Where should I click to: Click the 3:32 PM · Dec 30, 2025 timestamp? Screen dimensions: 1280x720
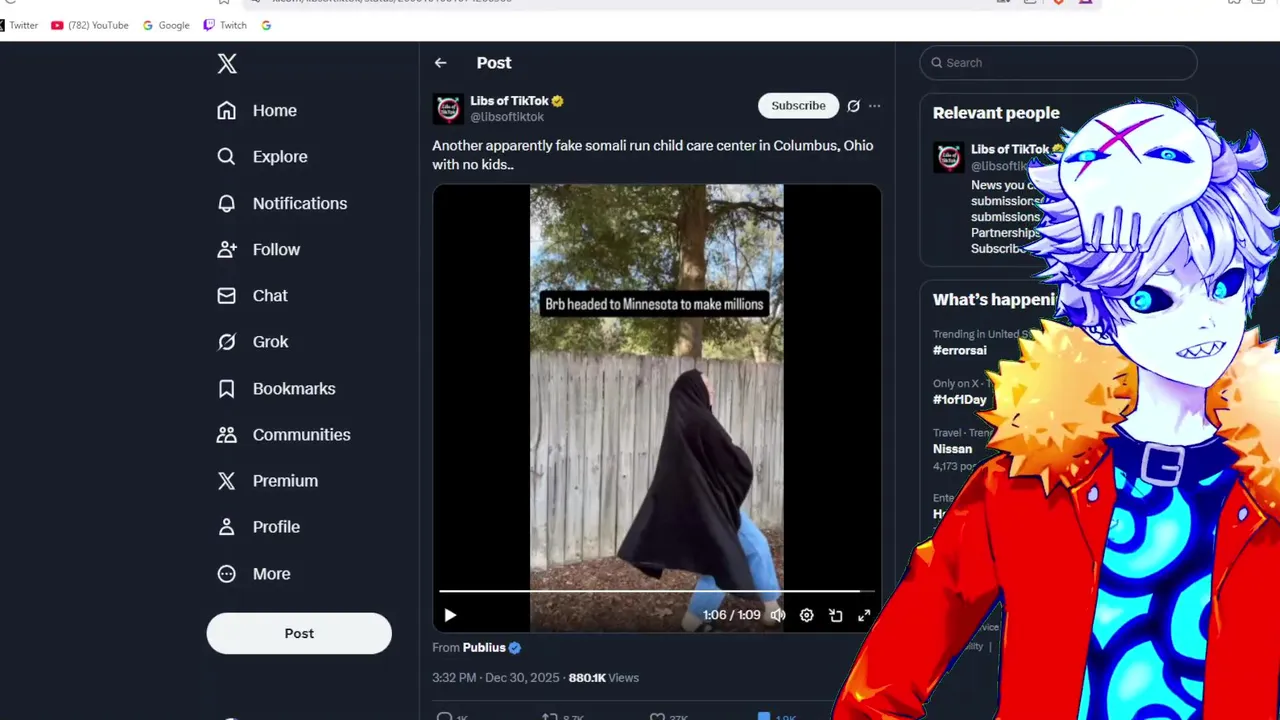coord(496,678)
